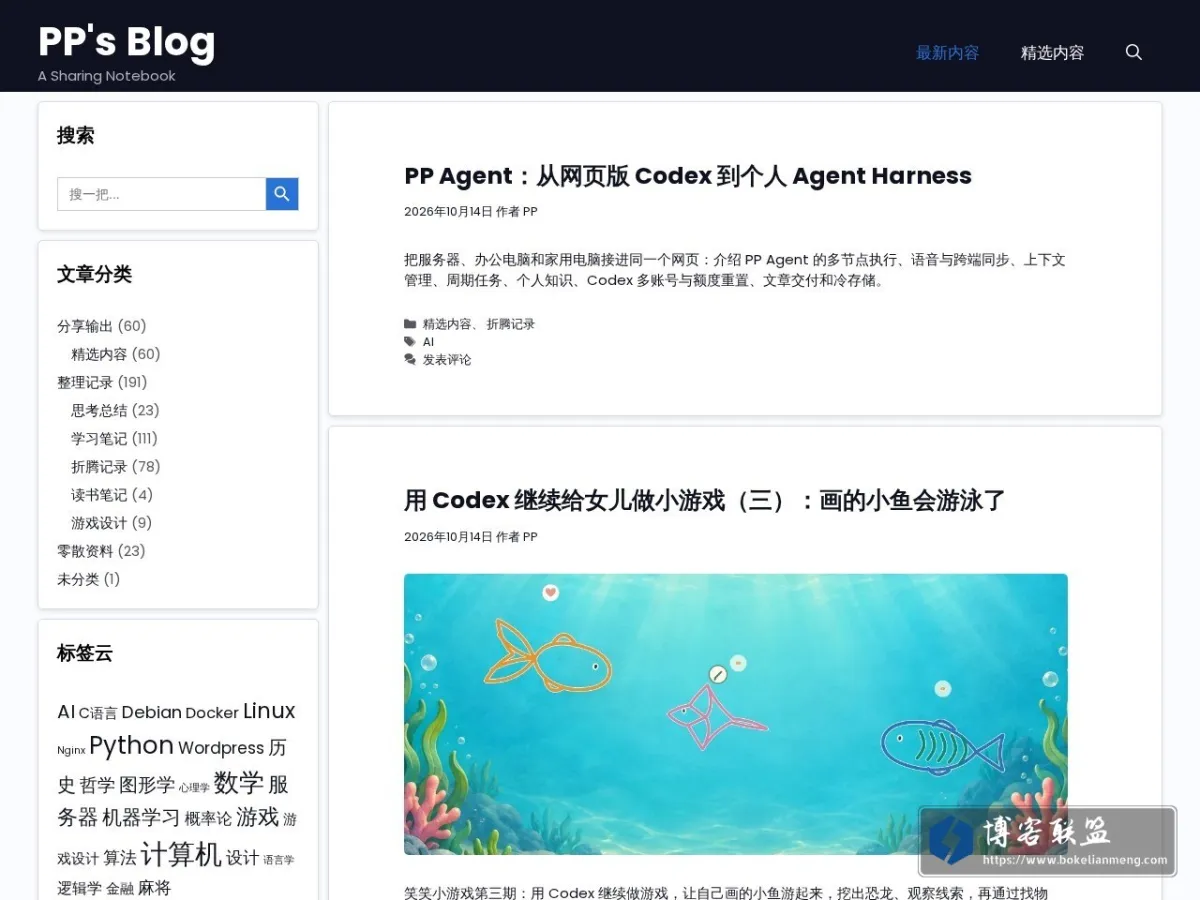Viewport: 1200px width, 900px height.
Task: Open 学习笔记 (111) subcategory
Action: [x=100, y=438]
